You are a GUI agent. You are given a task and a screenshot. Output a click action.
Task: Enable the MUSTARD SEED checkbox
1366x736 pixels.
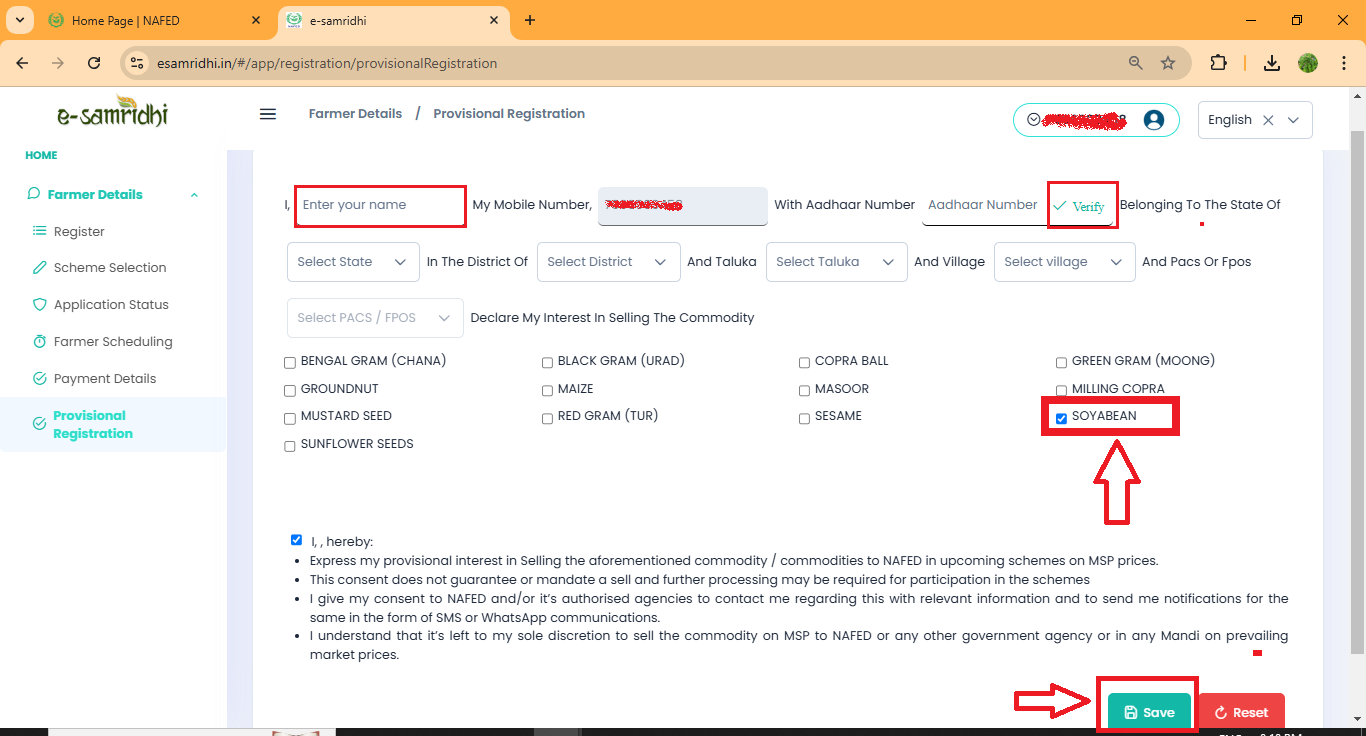pyautogui.click(x=290, y=418)
